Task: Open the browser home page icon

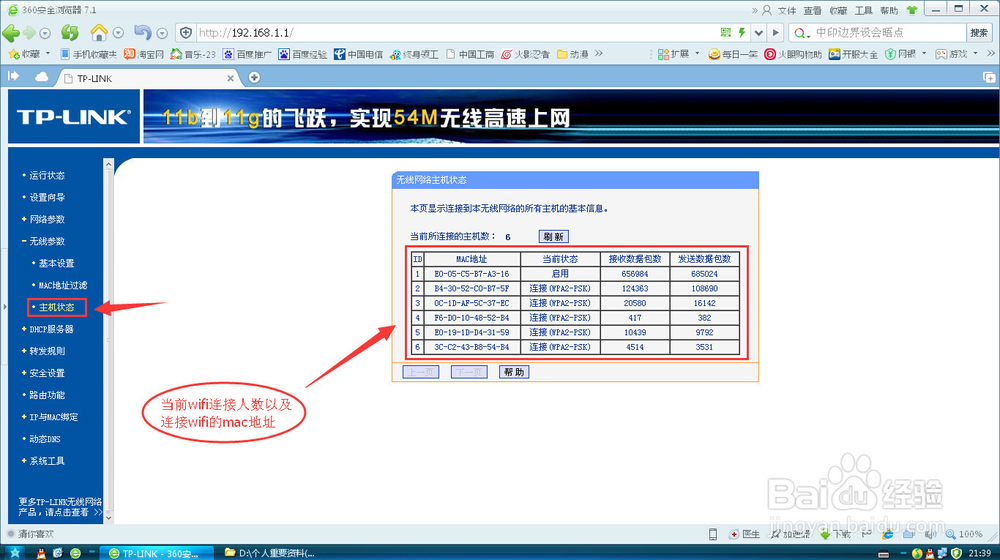Action: coord(99,32)
